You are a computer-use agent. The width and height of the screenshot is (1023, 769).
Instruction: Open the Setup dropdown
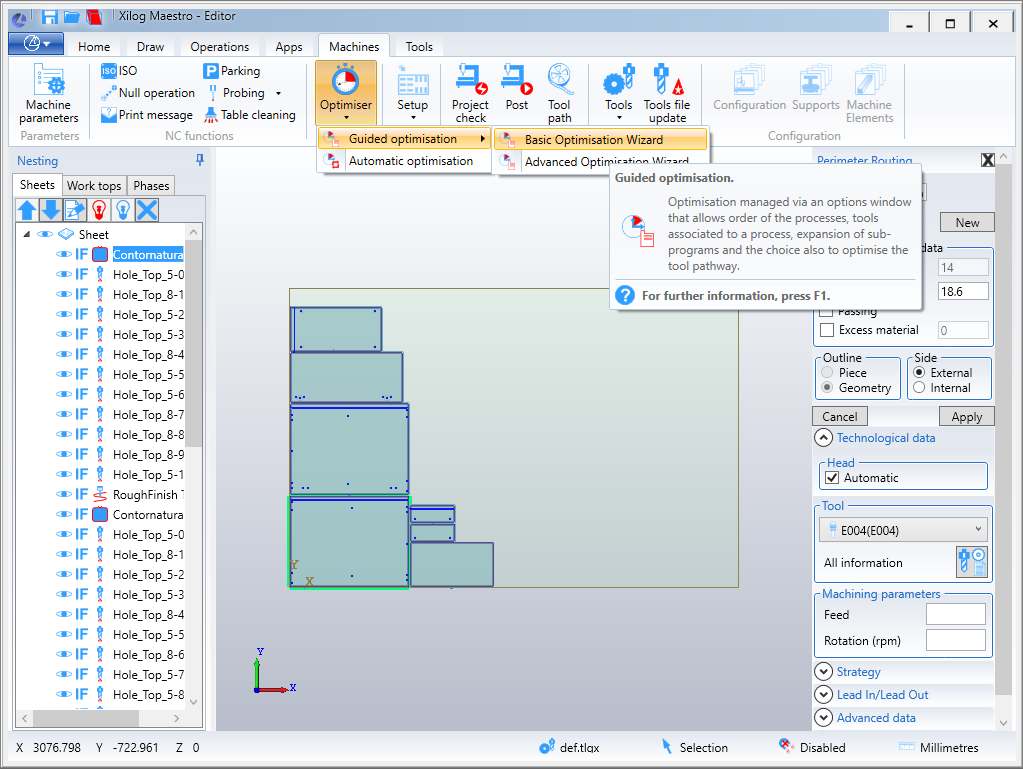(412, 93)
